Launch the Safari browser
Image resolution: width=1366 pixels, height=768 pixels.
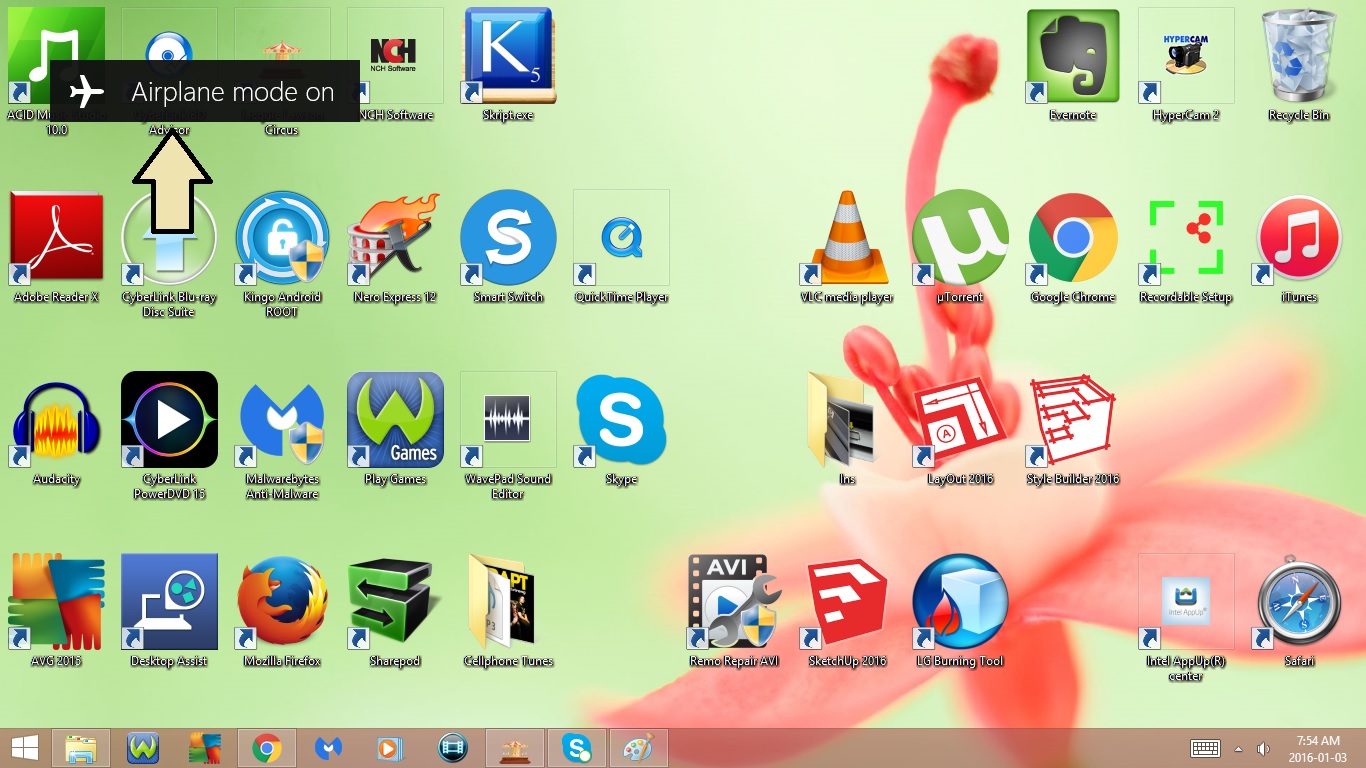click(x=1297, y=600)
